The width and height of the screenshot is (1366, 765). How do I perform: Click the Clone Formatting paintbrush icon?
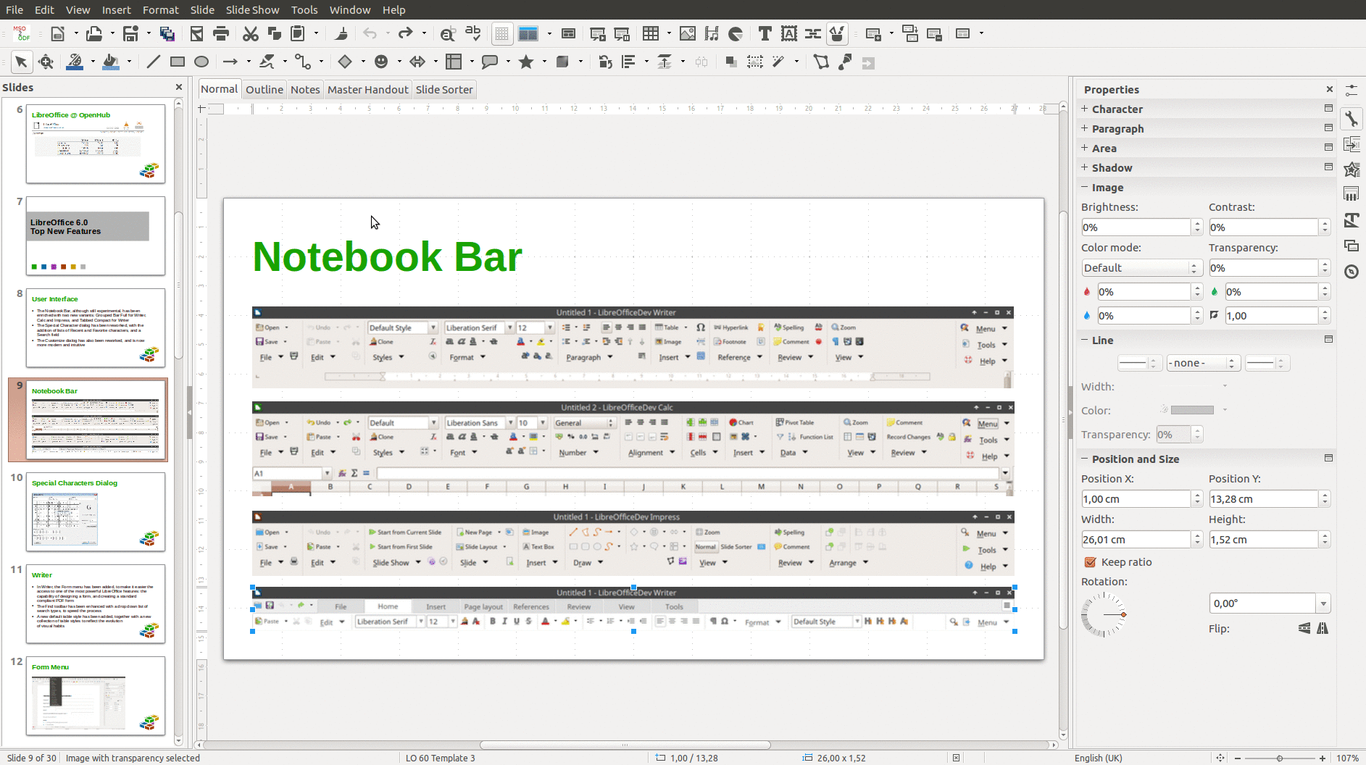coord(341,33)
